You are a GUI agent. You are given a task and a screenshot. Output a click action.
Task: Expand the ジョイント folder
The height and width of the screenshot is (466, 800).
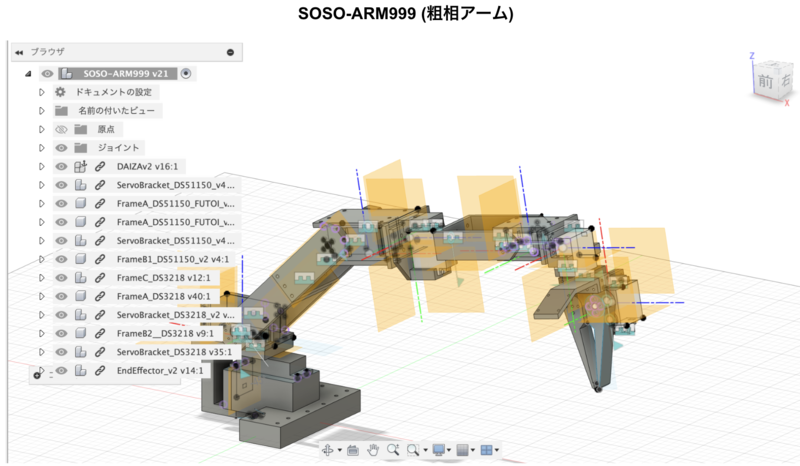[42, 148]
